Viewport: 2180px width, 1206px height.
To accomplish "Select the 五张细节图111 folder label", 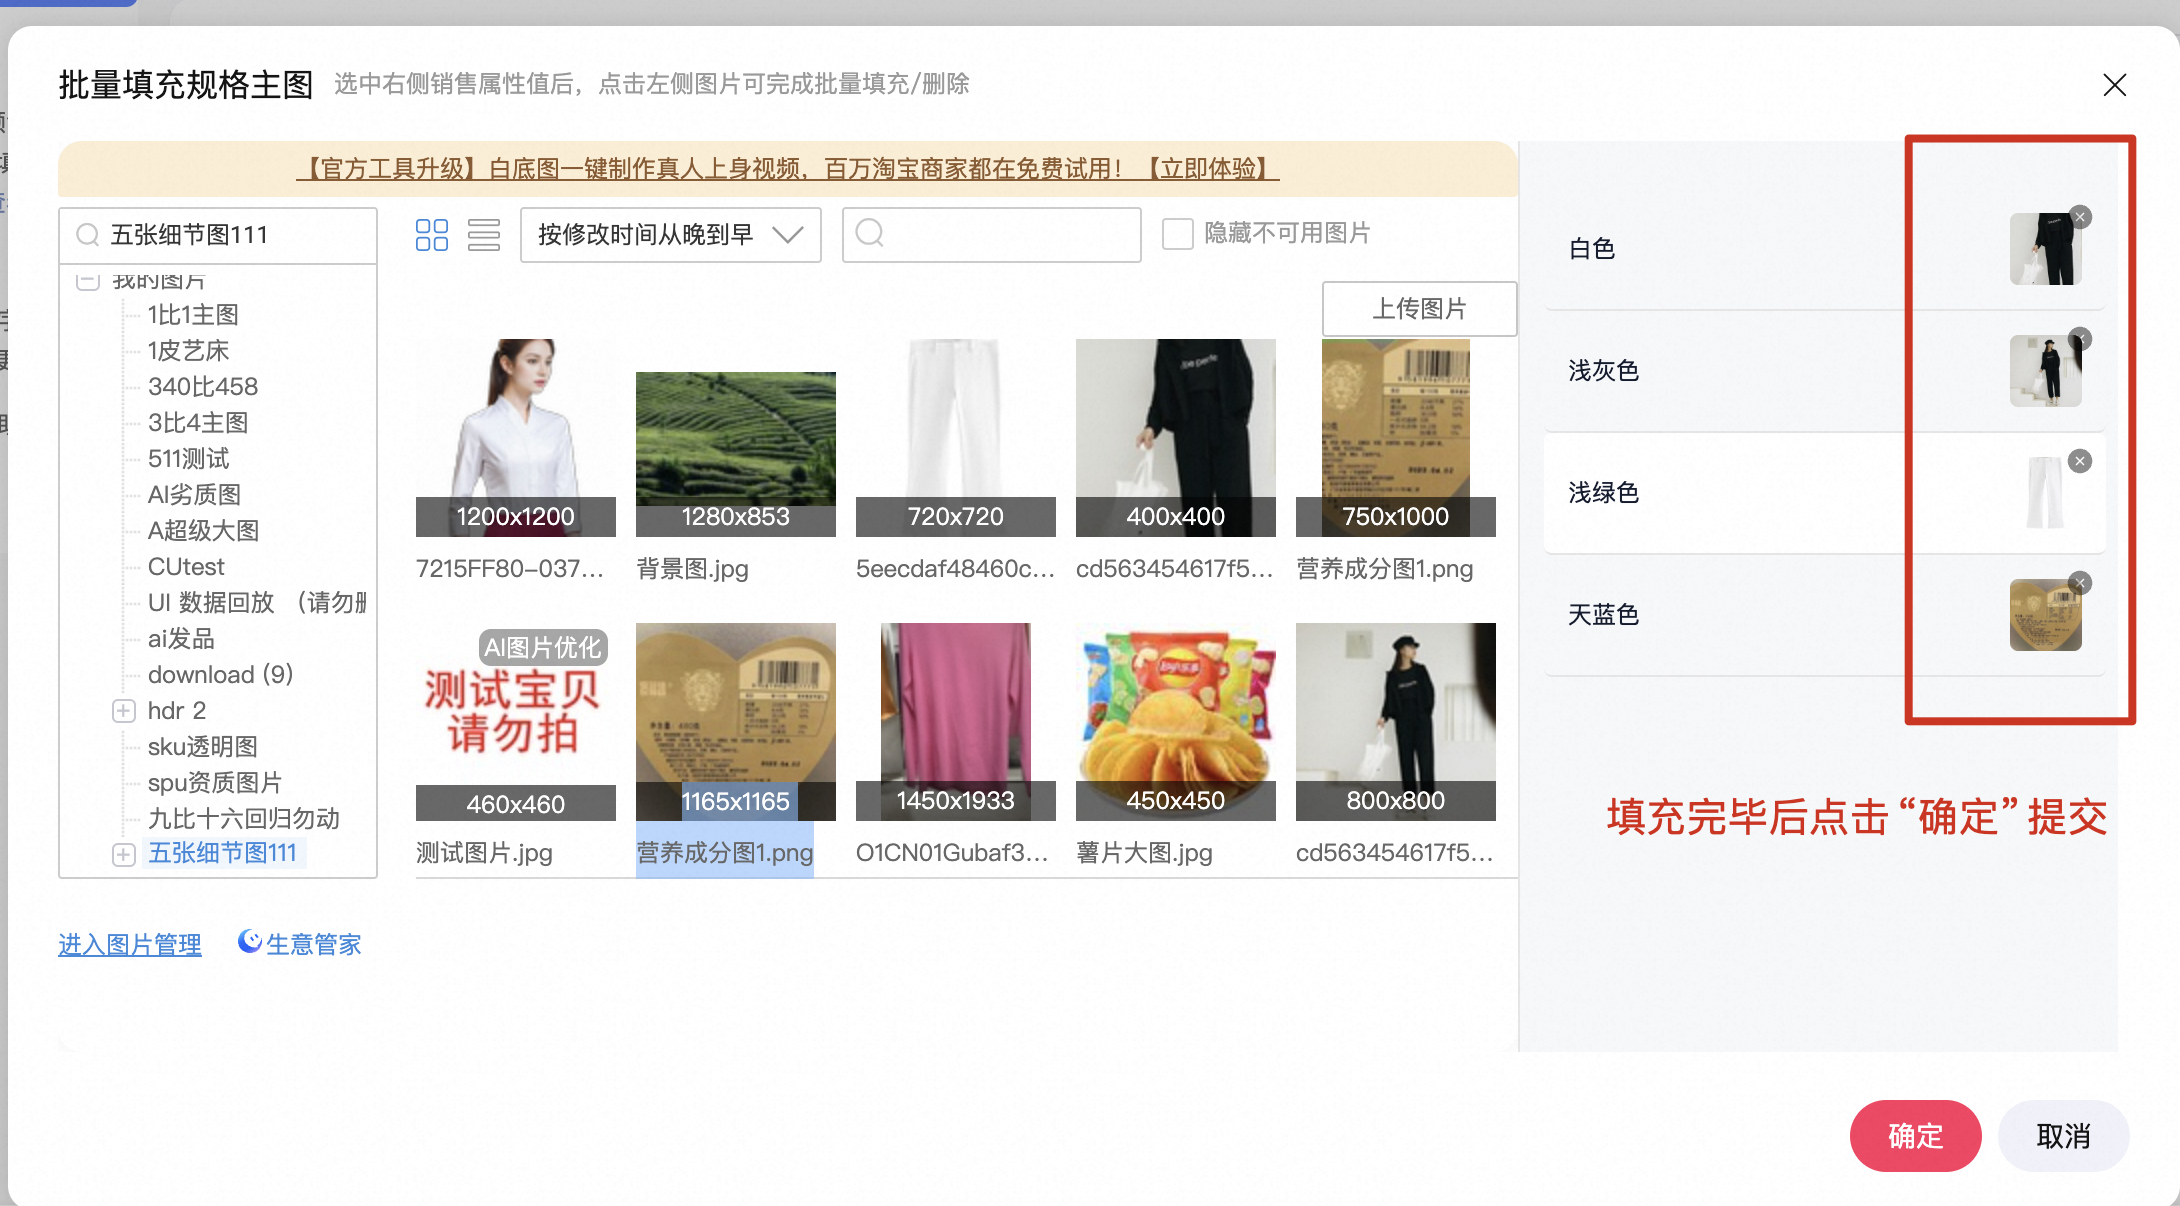I will tap(222, 853).
